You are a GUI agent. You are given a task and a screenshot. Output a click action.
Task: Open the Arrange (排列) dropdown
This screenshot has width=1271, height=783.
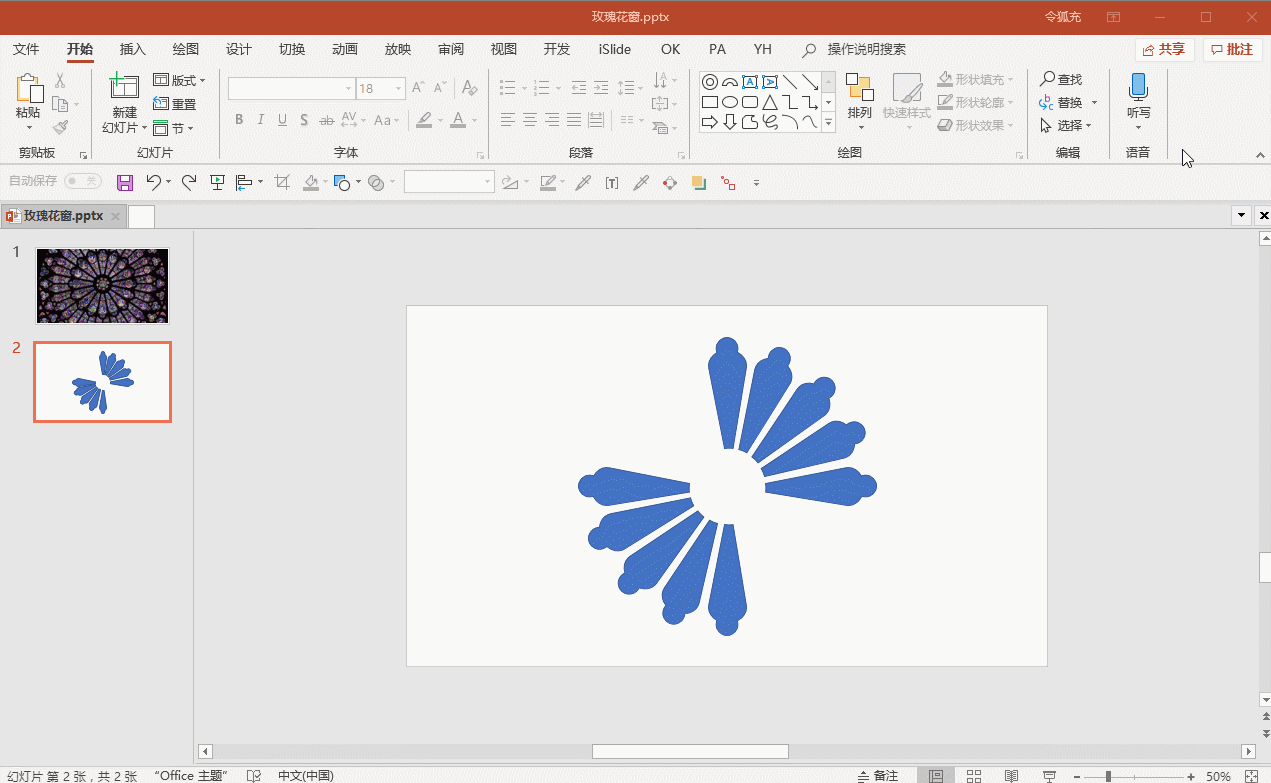point(860,101)
